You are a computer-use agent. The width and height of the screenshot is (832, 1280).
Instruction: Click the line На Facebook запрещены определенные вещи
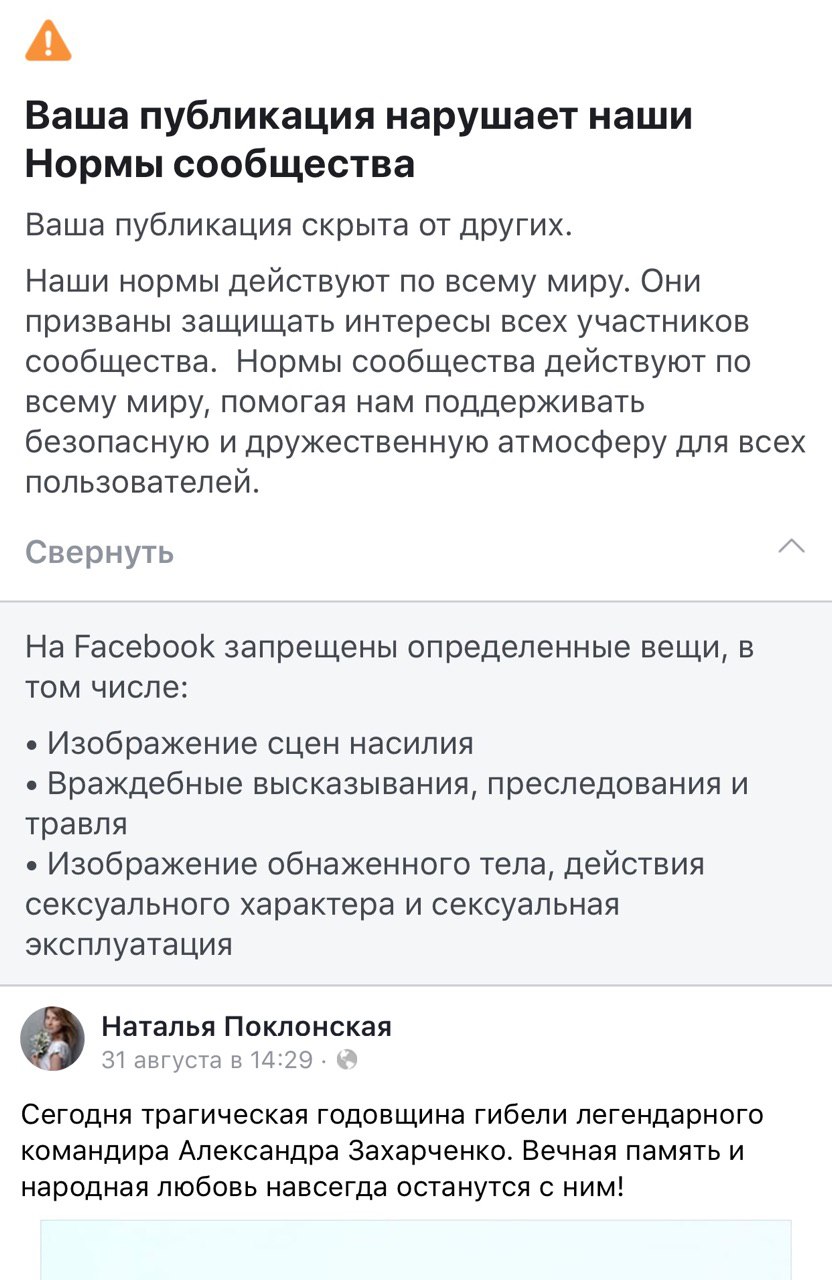click(x=389, y=648)
